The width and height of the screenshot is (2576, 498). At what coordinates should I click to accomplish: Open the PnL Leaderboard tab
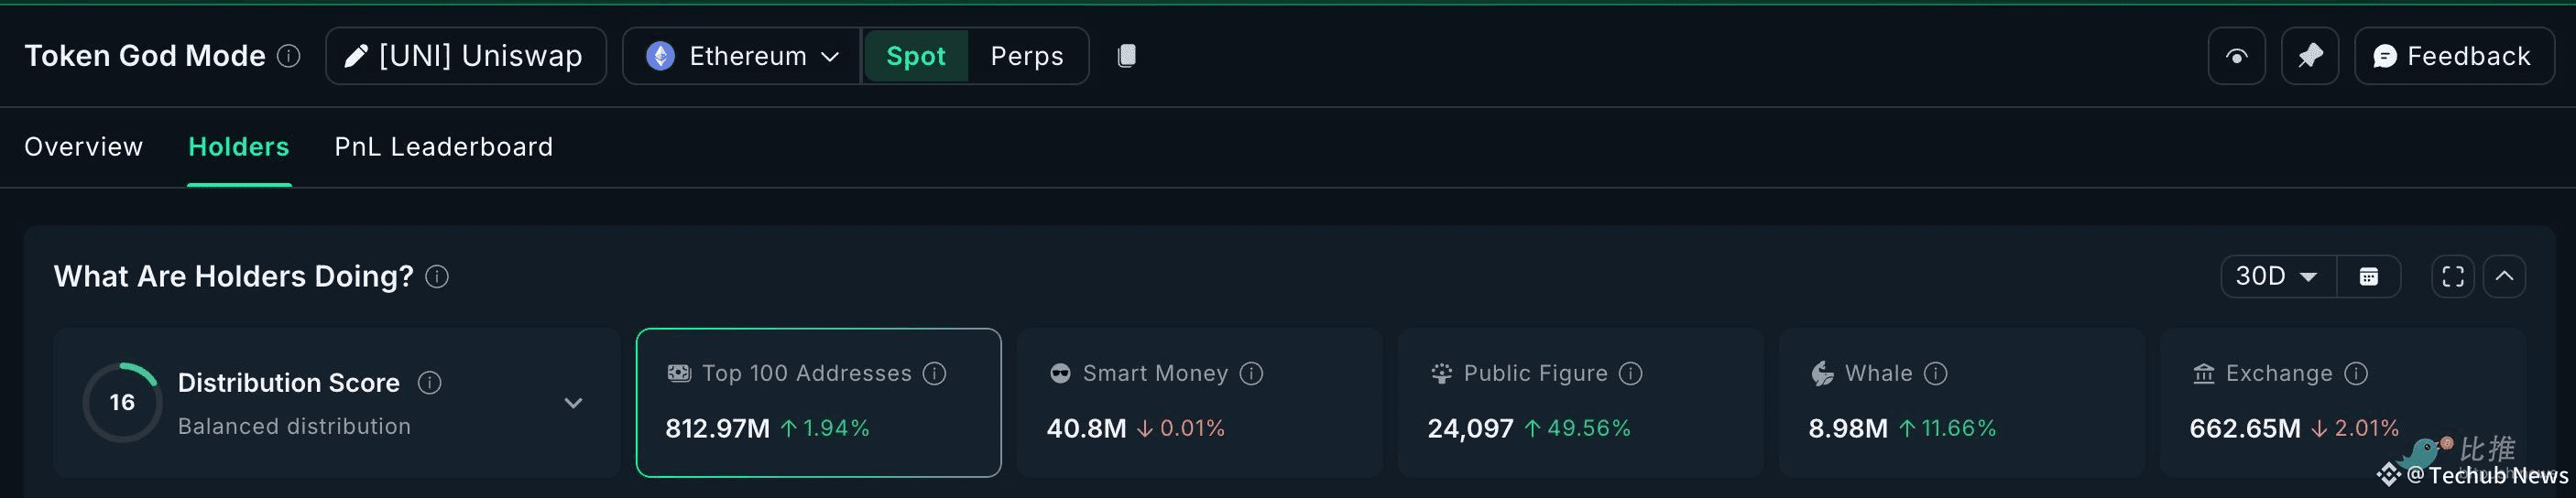(x=443, y=147)
